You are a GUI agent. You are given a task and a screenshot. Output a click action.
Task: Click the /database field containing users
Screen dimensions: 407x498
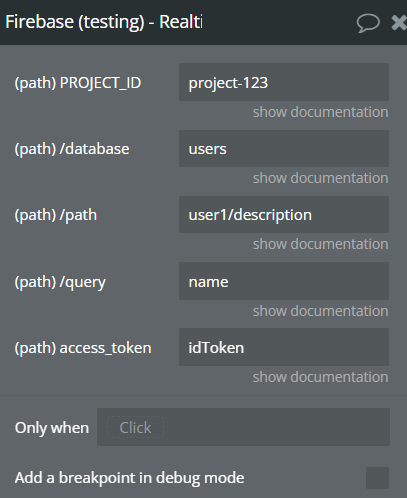click(x=284, y=148)
